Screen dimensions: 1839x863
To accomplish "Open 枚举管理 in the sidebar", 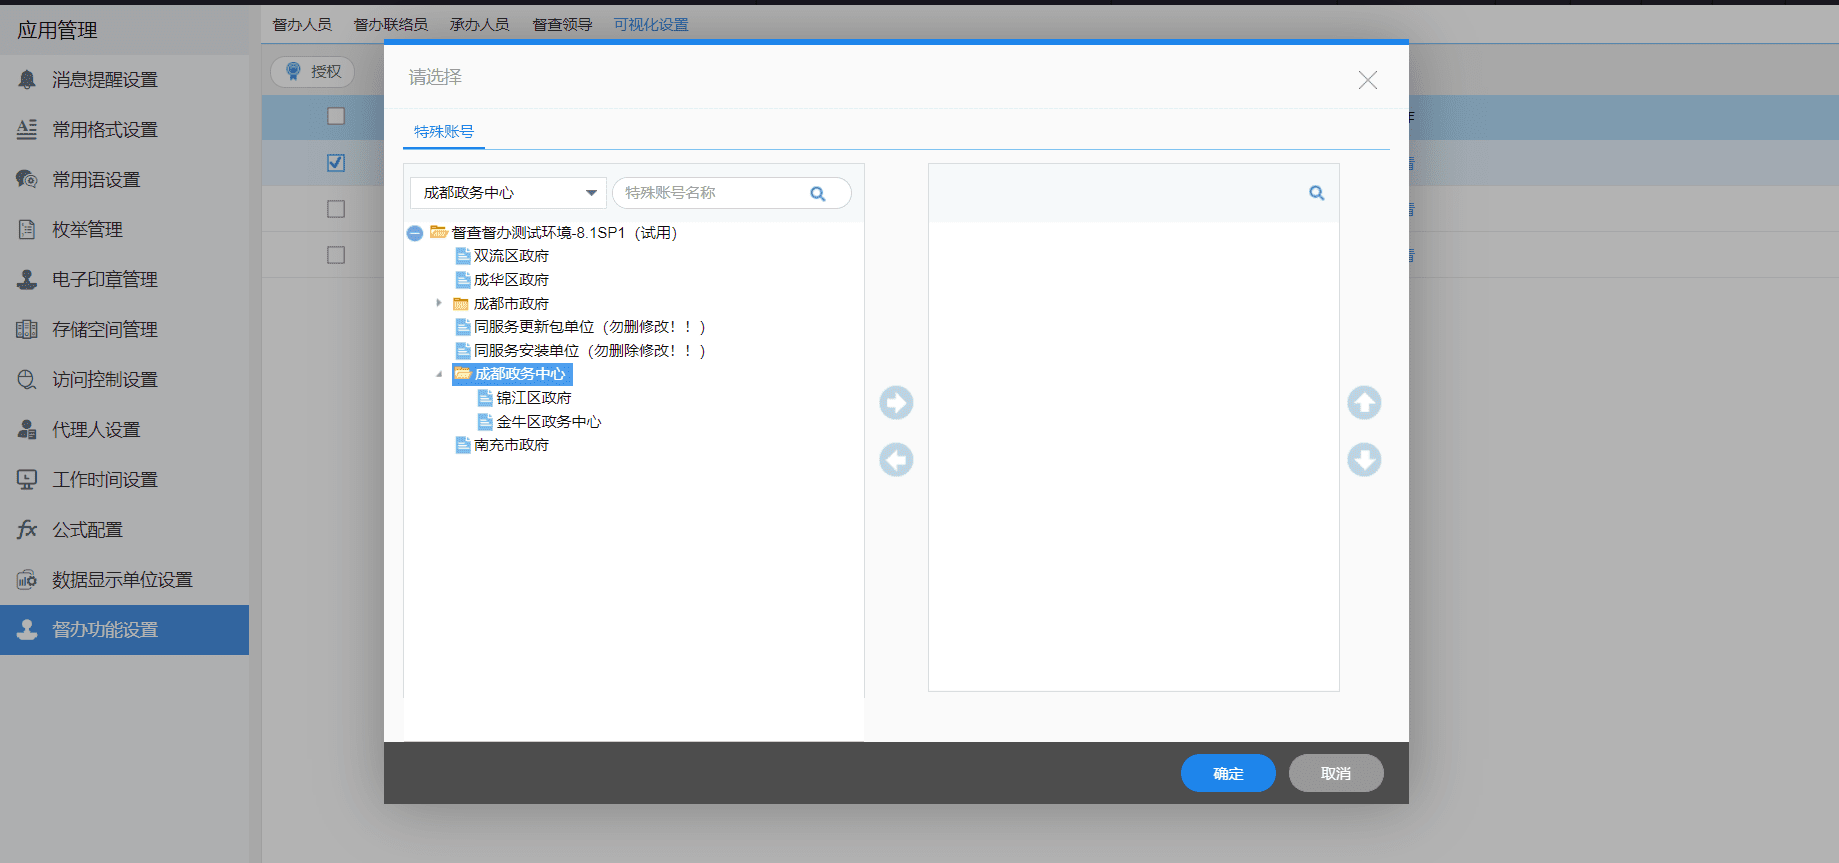I will click(124, 230).
